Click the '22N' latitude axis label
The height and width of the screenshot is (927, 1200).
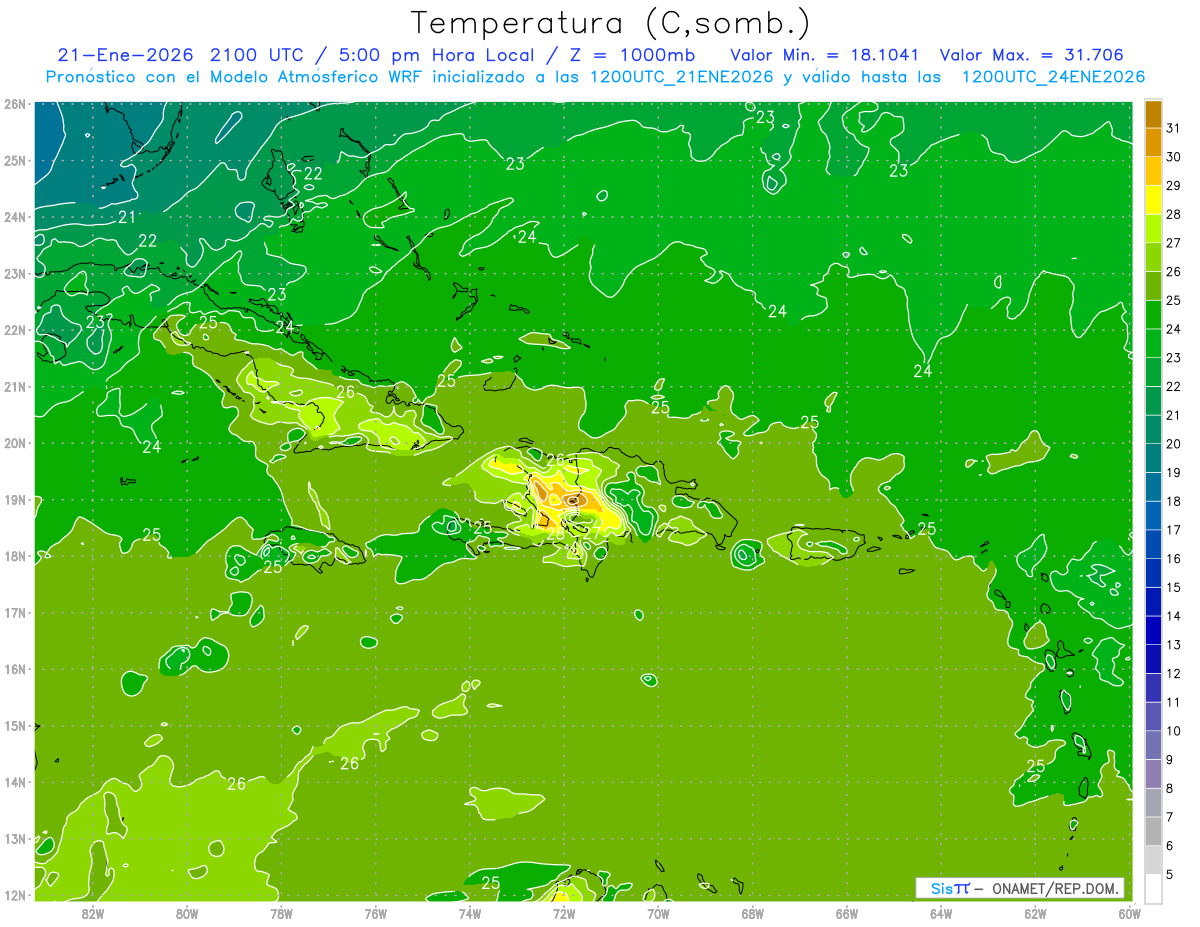[x=16, y=330]
